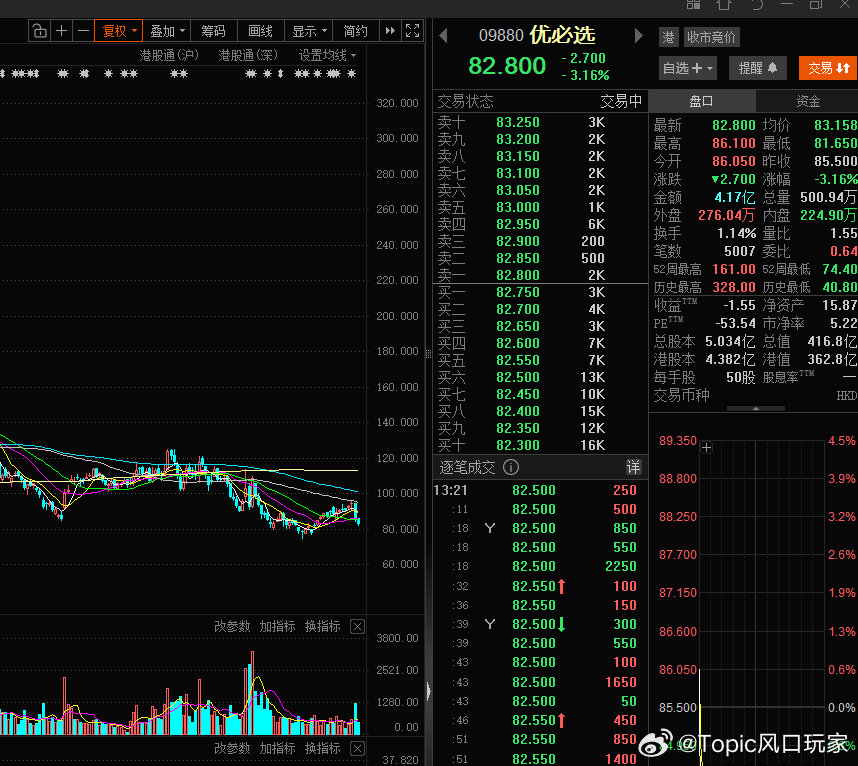
Task: Zoom in chart with plus icon
Action: pyautogui.click(x=62, y=31)
